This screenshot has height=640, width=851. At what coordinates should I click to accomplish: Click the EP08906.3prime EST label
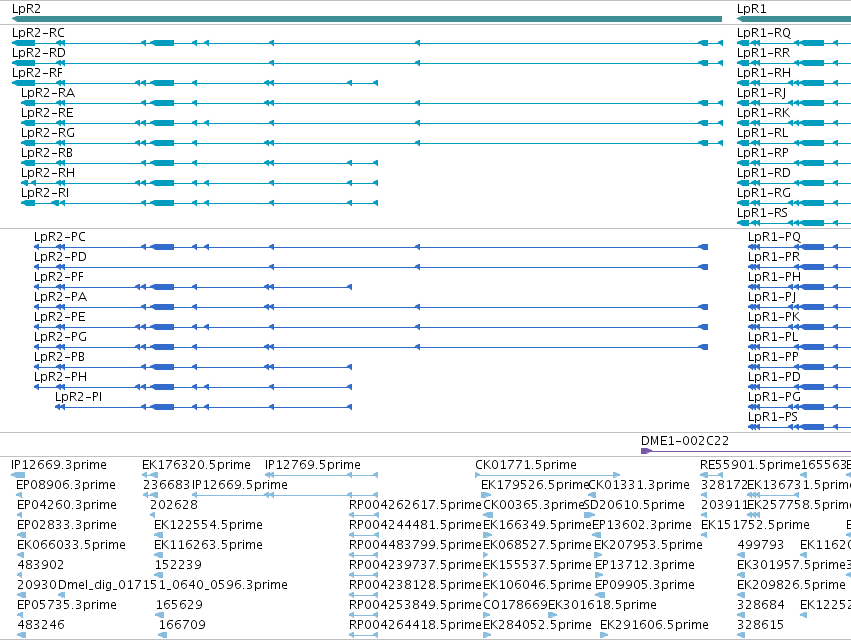pyautogui.click(x=66, y=485)
